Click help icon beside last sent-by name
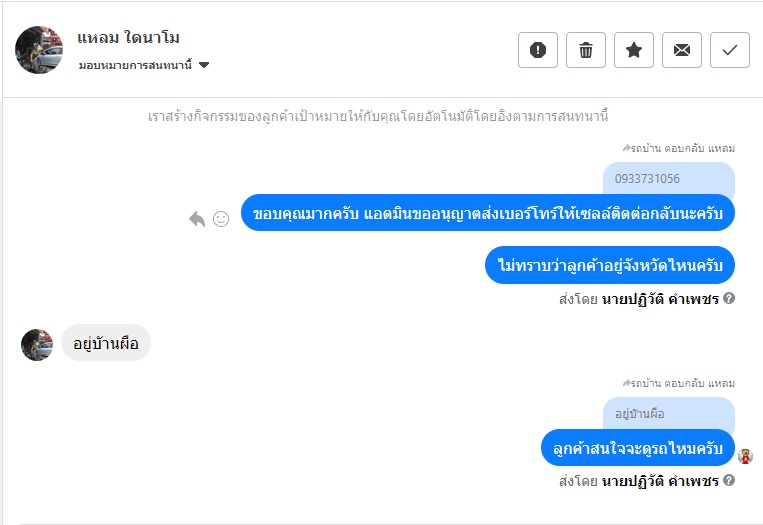 729,481
